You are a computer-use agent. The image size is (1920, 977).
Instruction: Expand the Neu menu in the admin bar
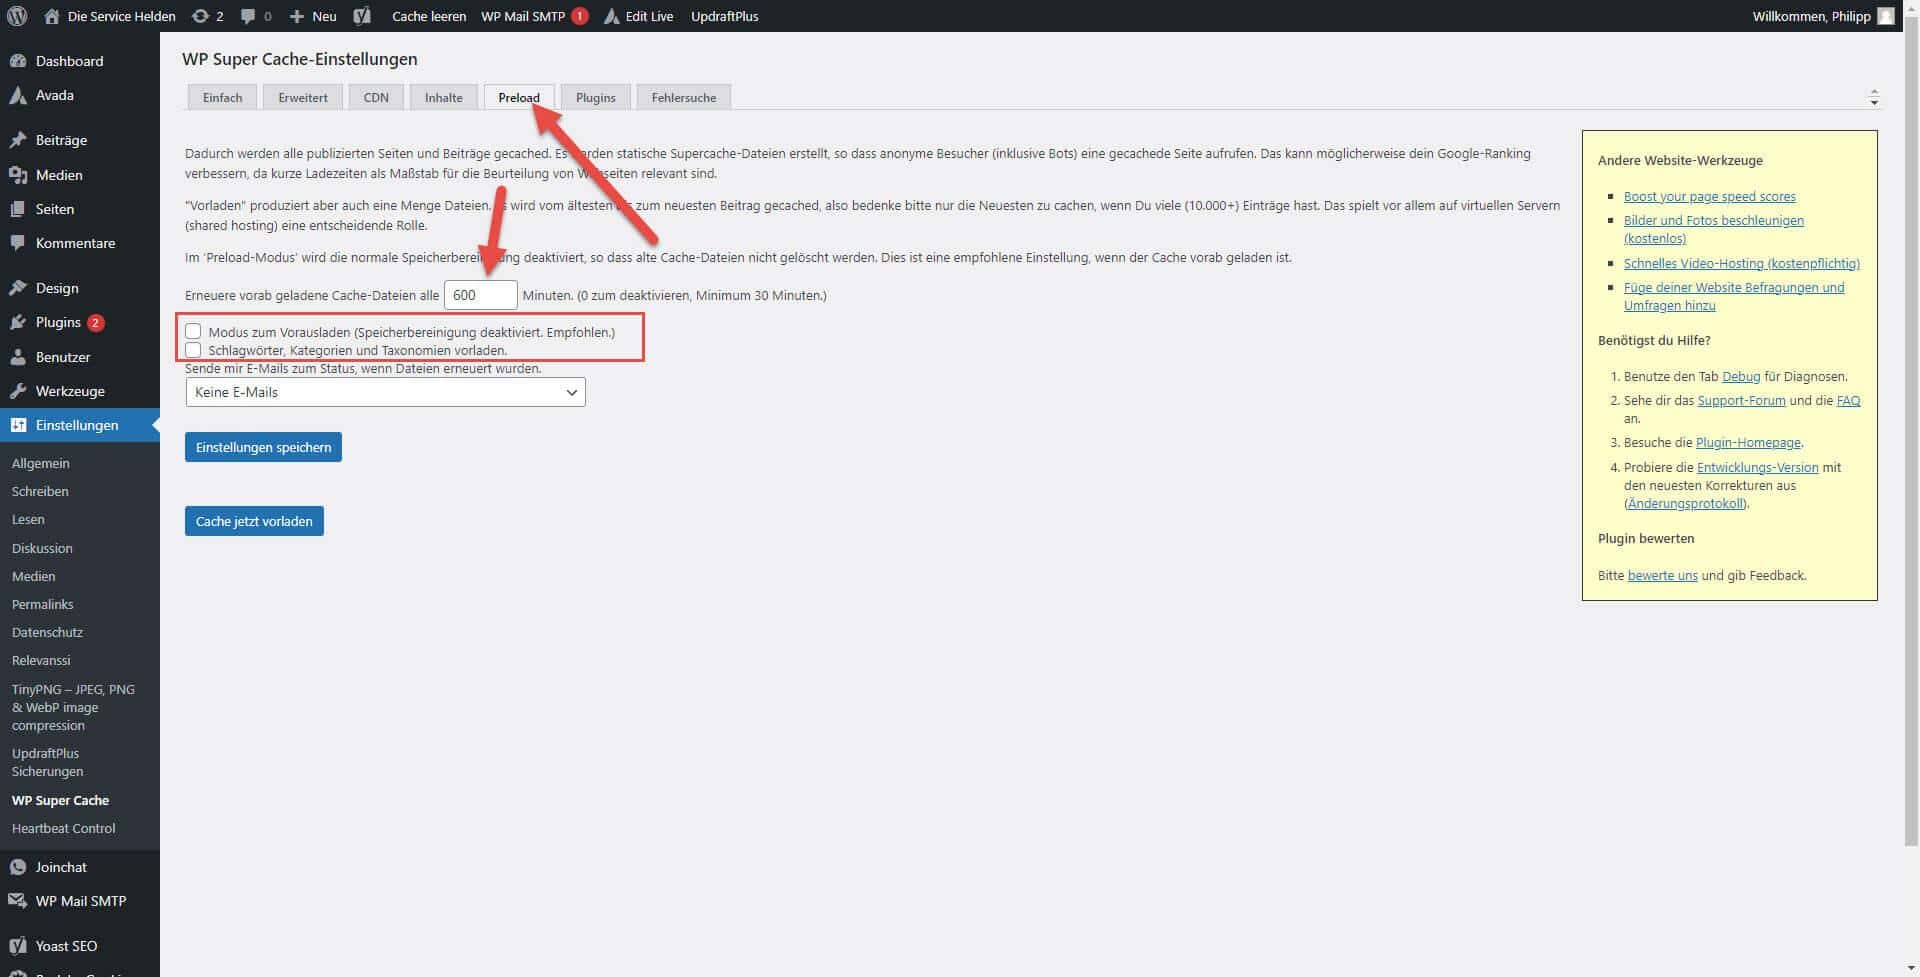tap(311, 16)
